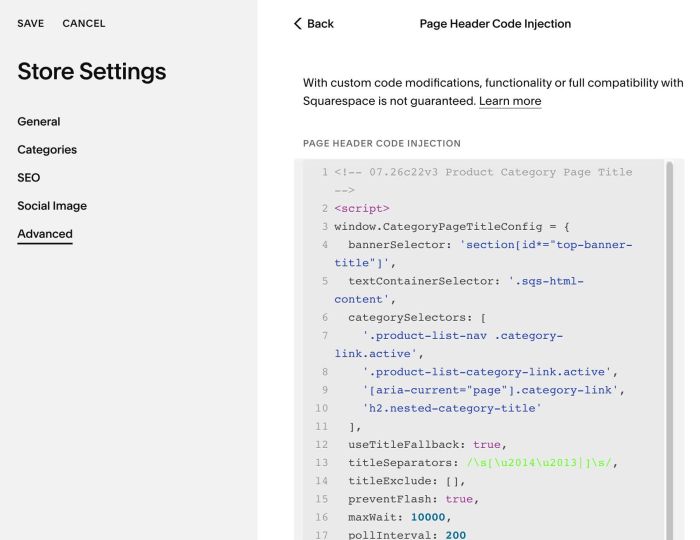Select the Advanced settings section

[45, 234]
